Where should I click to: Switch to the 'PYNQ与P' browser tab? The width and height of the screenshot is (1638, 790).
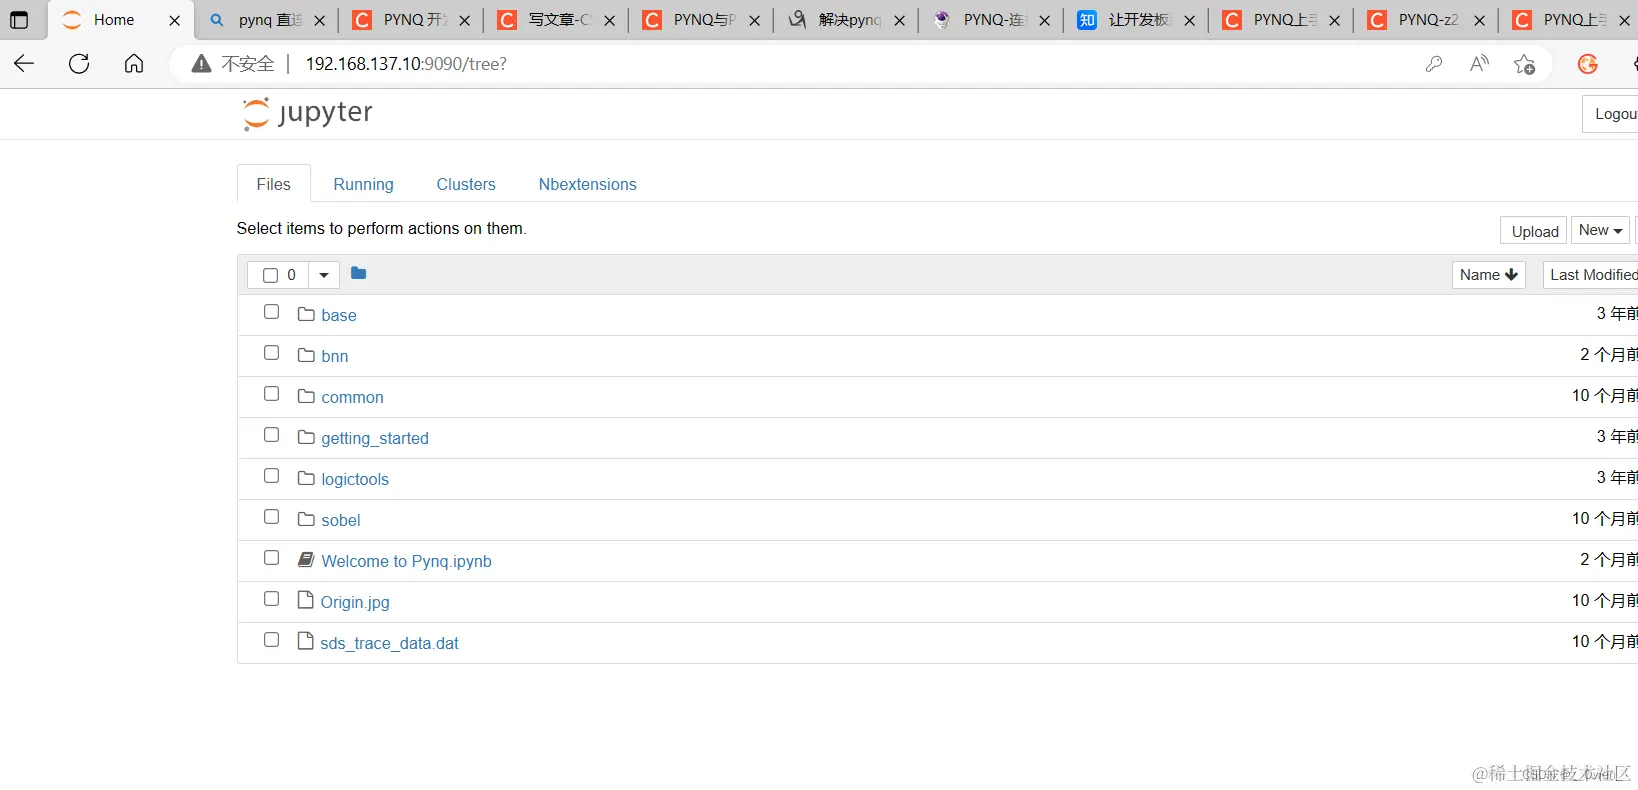pyautogui.click(x=703, y=20)
